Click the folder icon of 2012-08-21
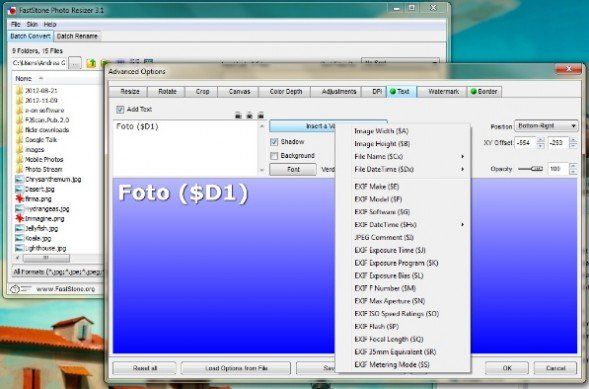589x389 pixels. pos(20,91)
